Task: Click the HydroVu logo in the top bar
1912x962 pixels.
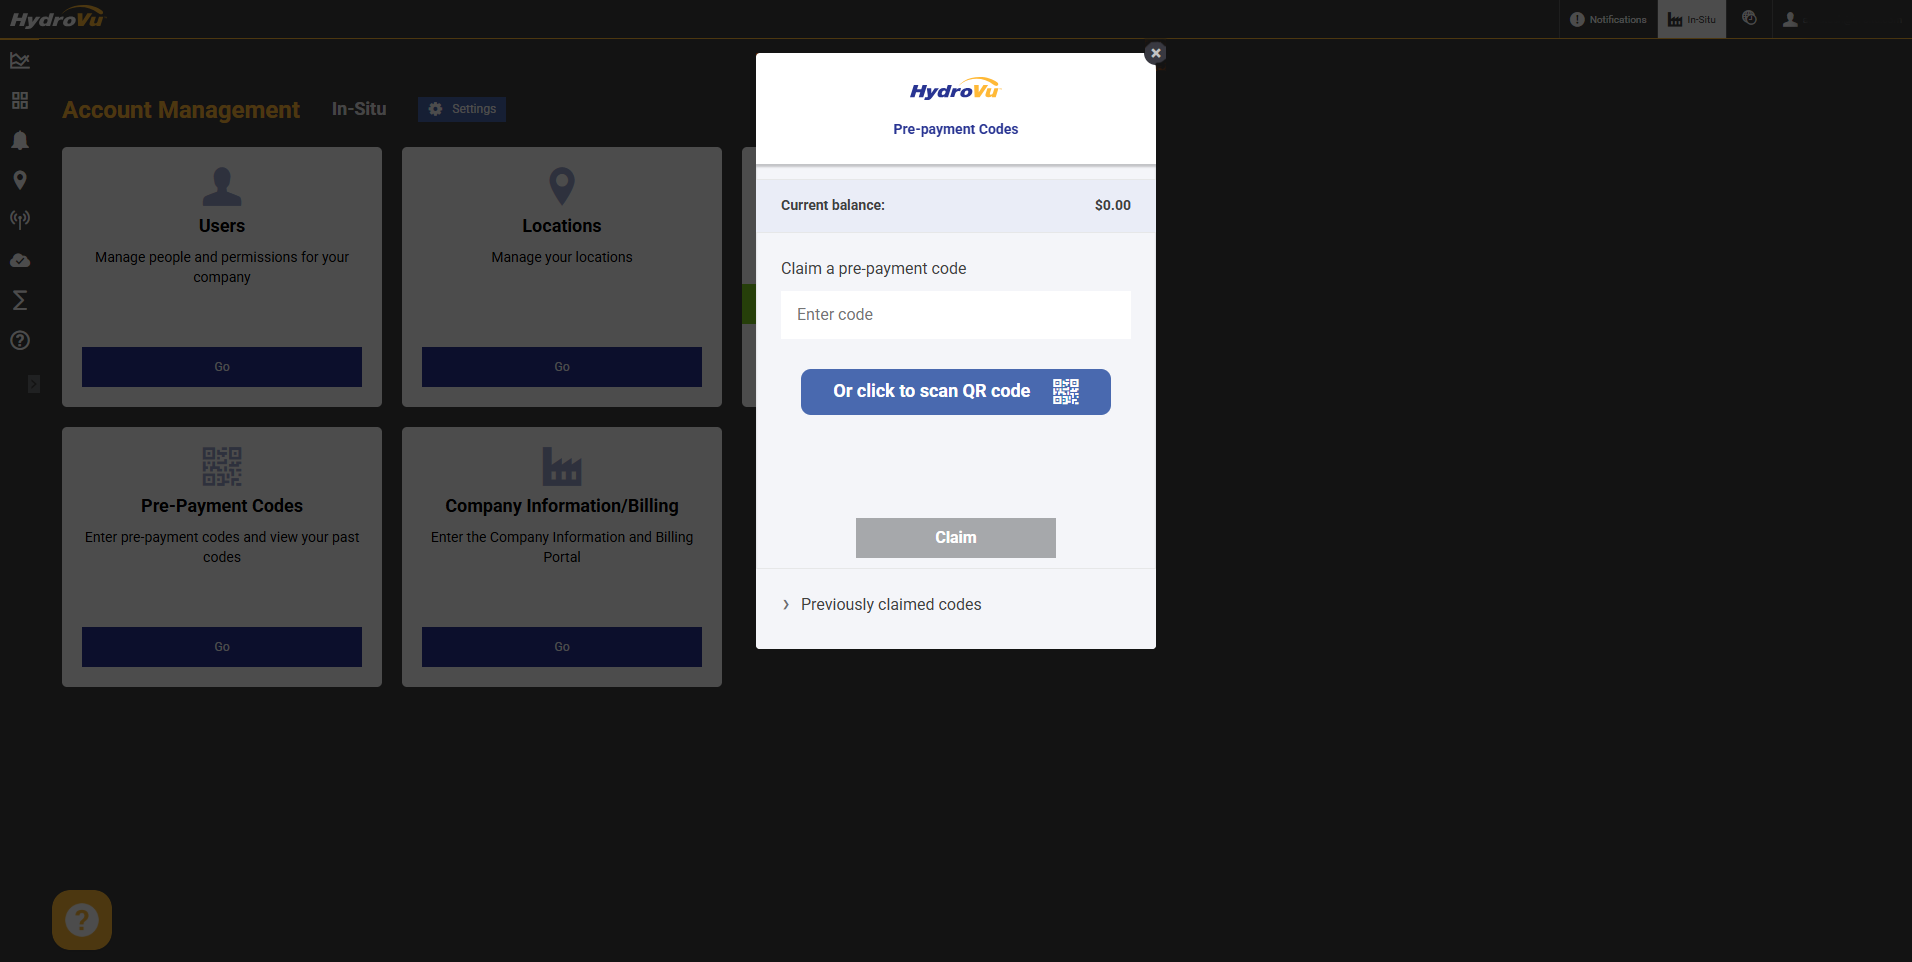Action: point(57,18)
